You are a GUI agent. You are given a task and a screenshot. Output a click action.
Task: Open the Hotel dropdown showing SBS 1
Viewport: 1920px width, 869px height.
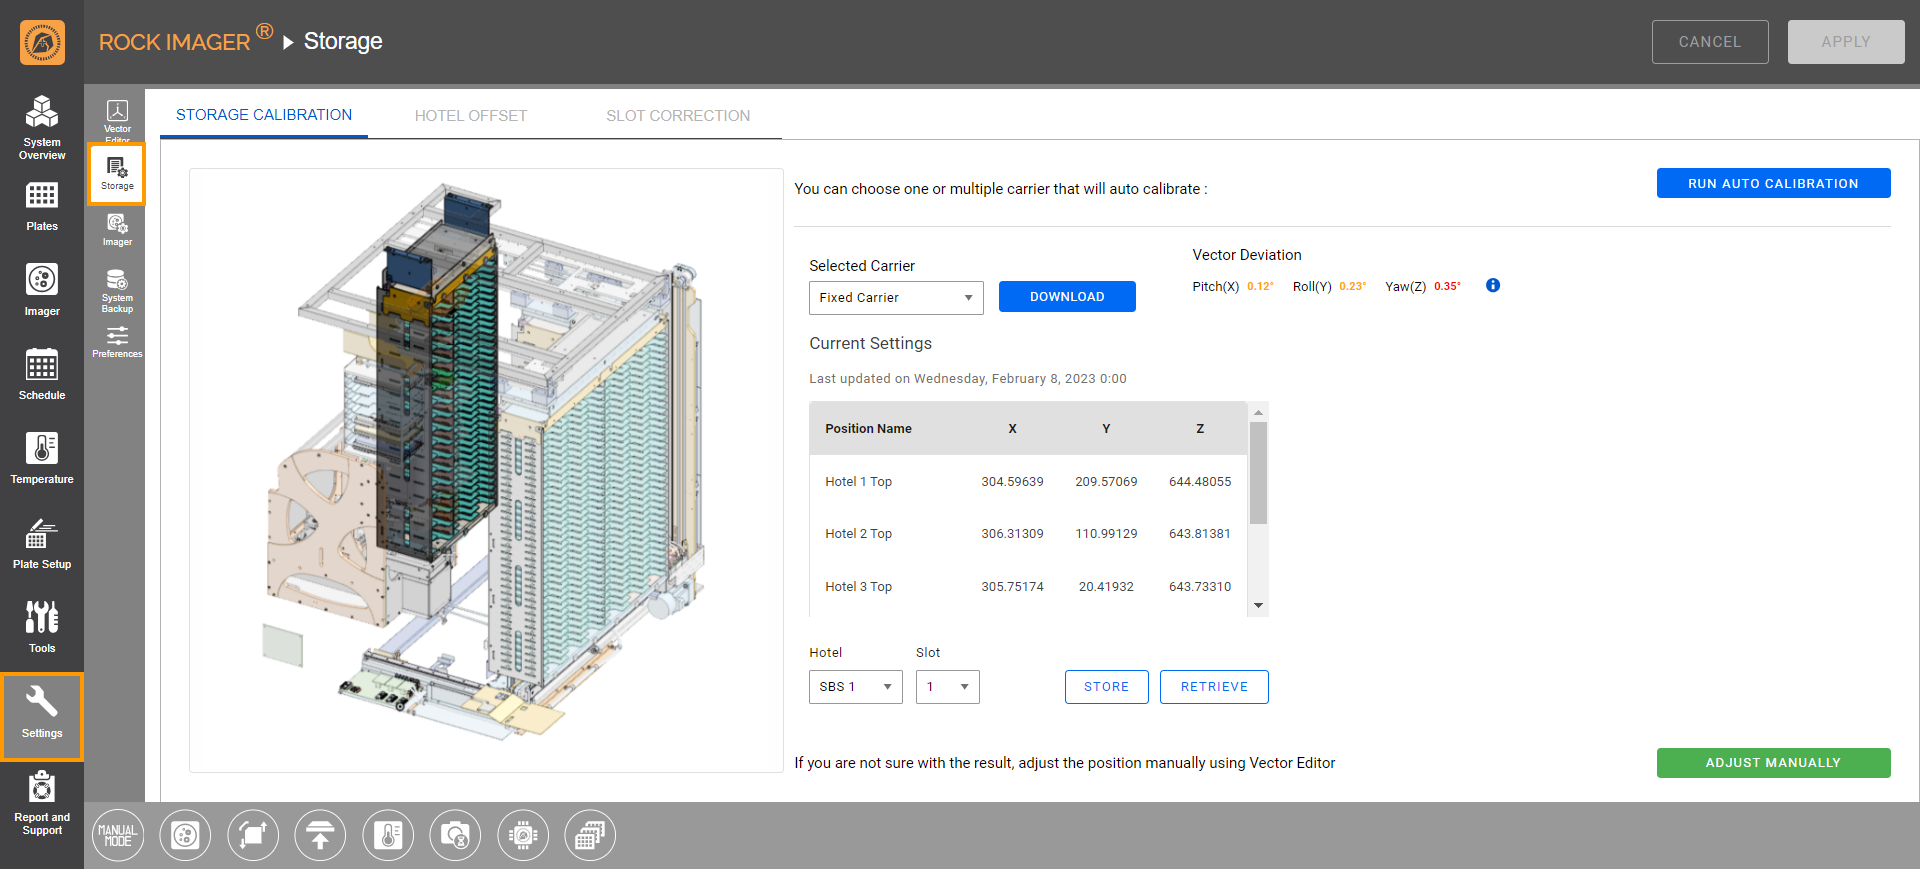coord(855,687)
